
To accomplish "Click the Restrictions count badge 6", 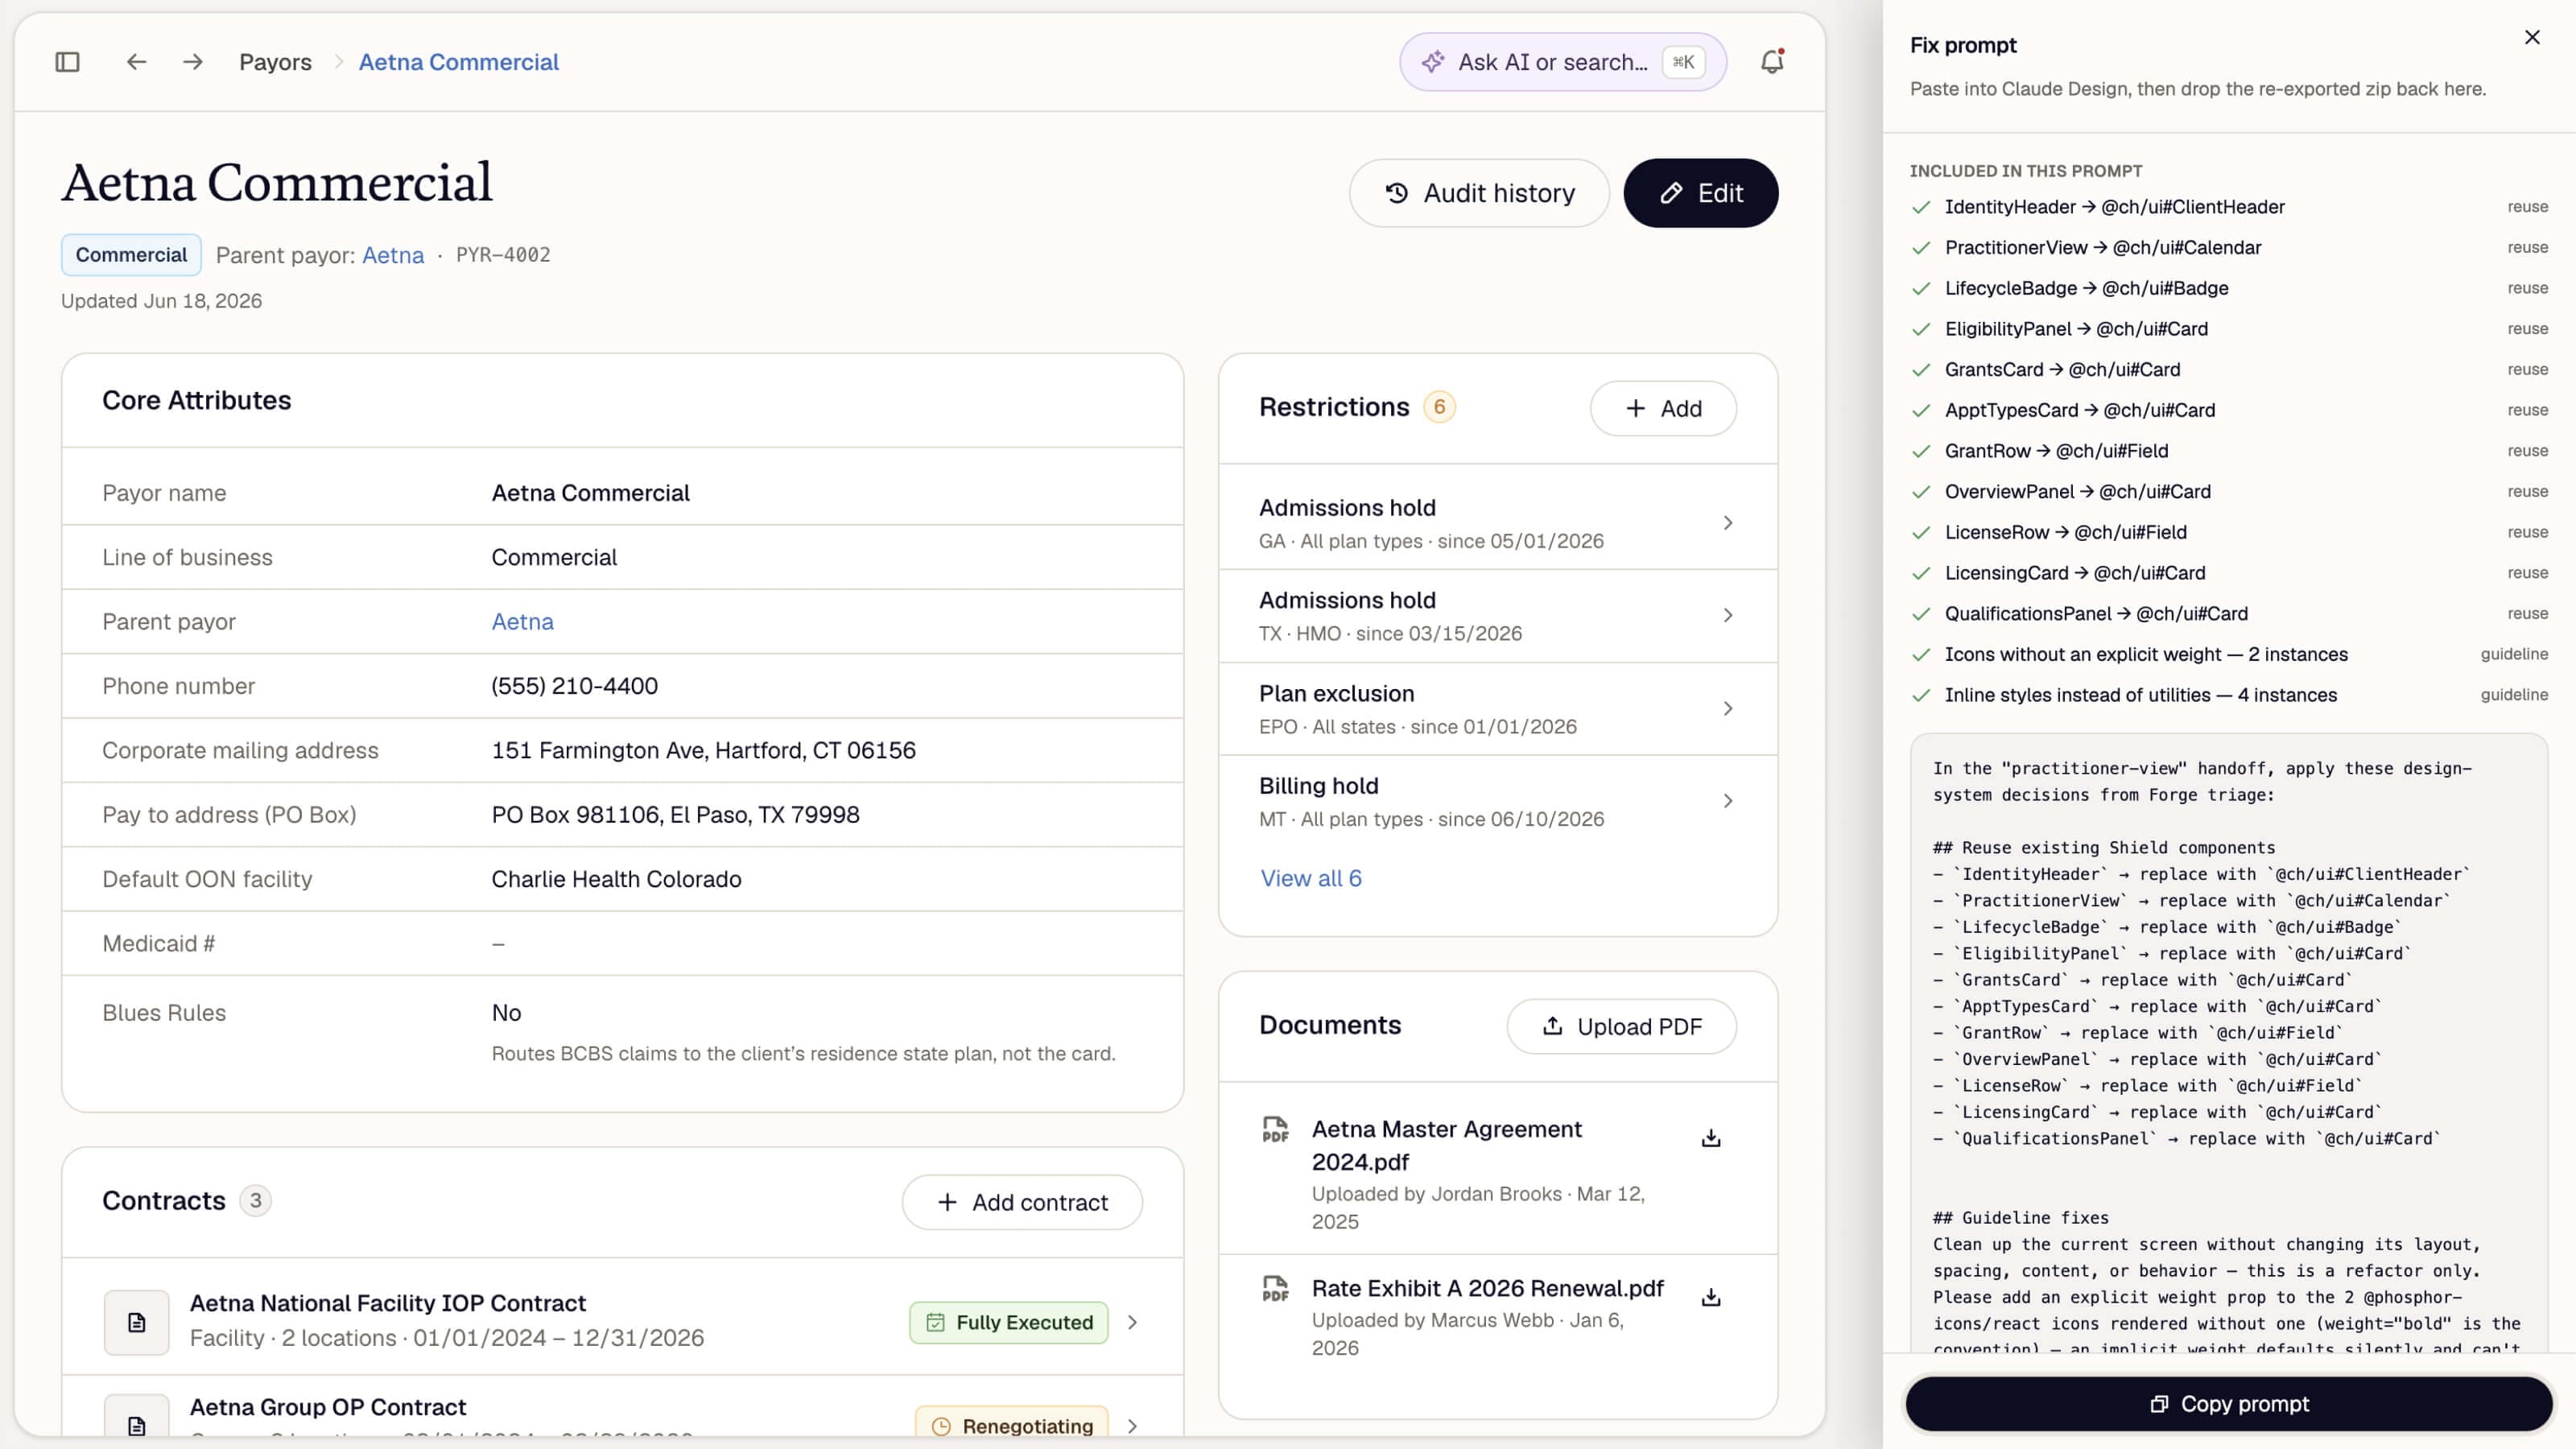I will [x=1439, y=407].
